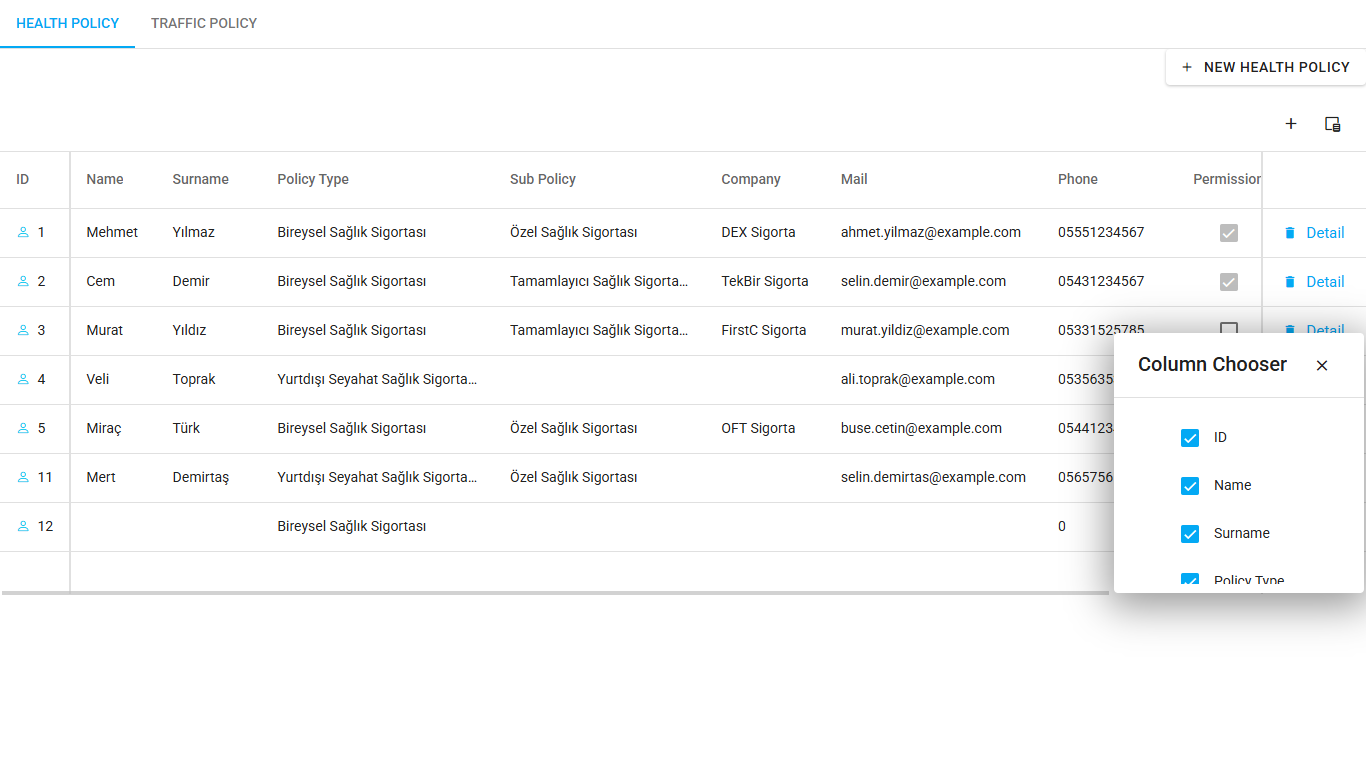Hide the Surname column in chooser
Viewport: 1366px width, 768px height.
coord(1190,534)
